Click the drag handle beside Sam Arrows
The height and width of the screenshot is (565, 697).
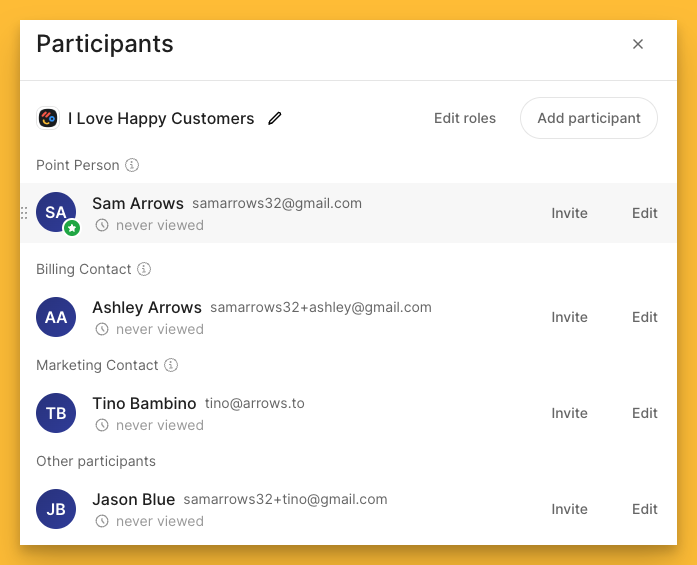pos(24,213)
